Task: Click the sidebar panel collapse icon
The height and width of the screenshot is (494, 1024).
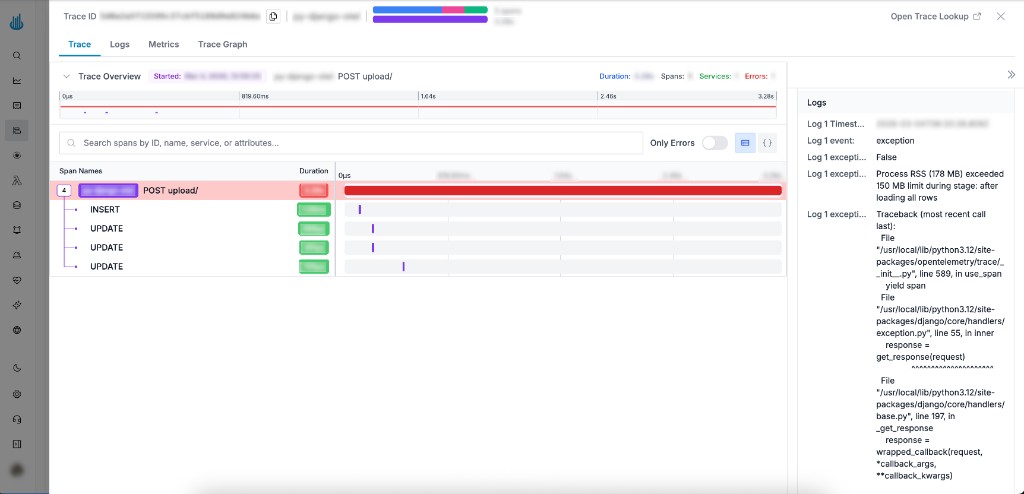Action: click(x=18, y=444)
